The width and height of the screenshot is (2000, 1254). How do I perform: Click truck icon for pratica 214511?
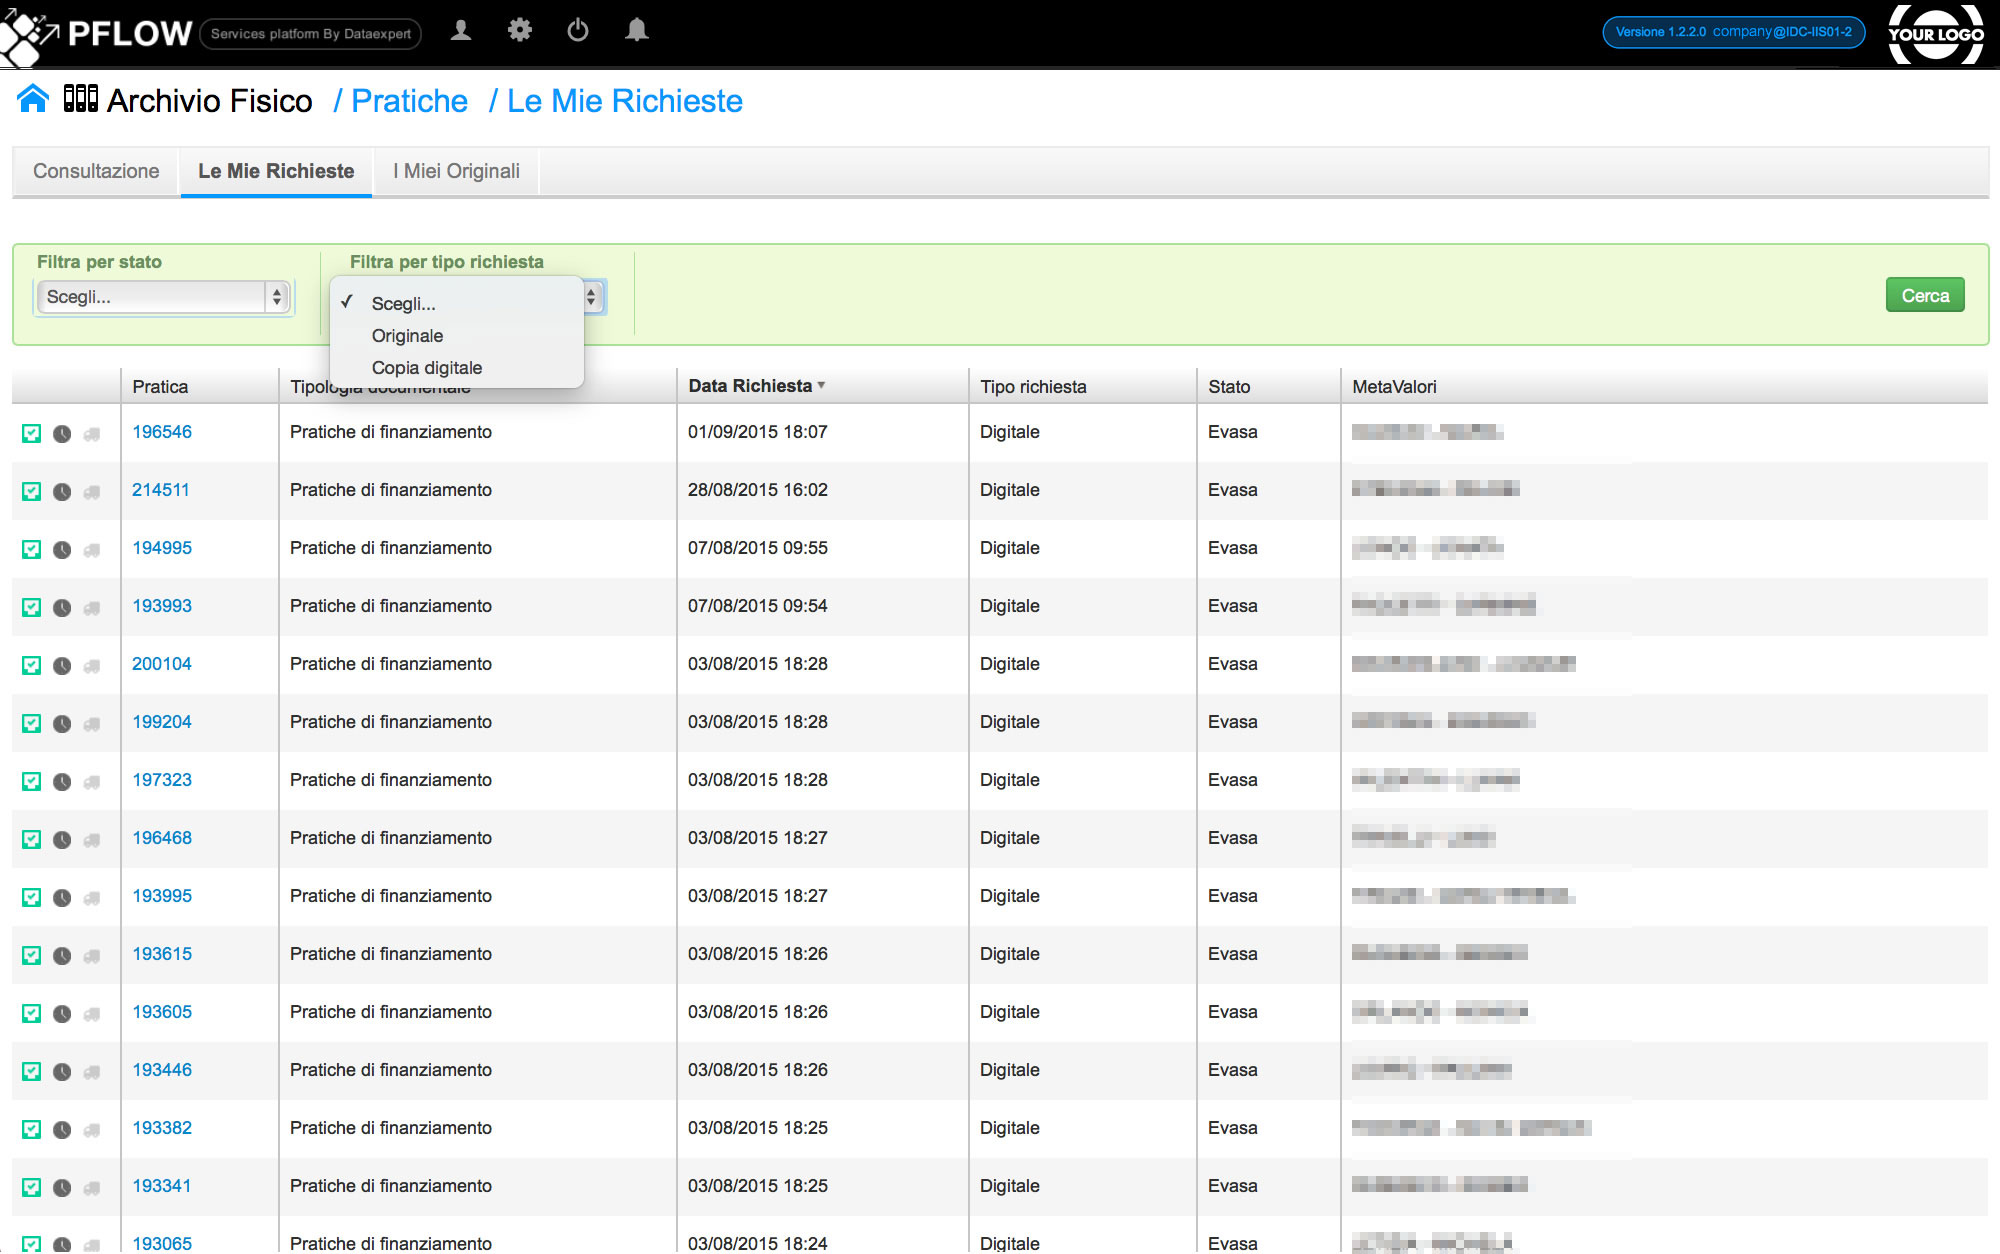92,492
